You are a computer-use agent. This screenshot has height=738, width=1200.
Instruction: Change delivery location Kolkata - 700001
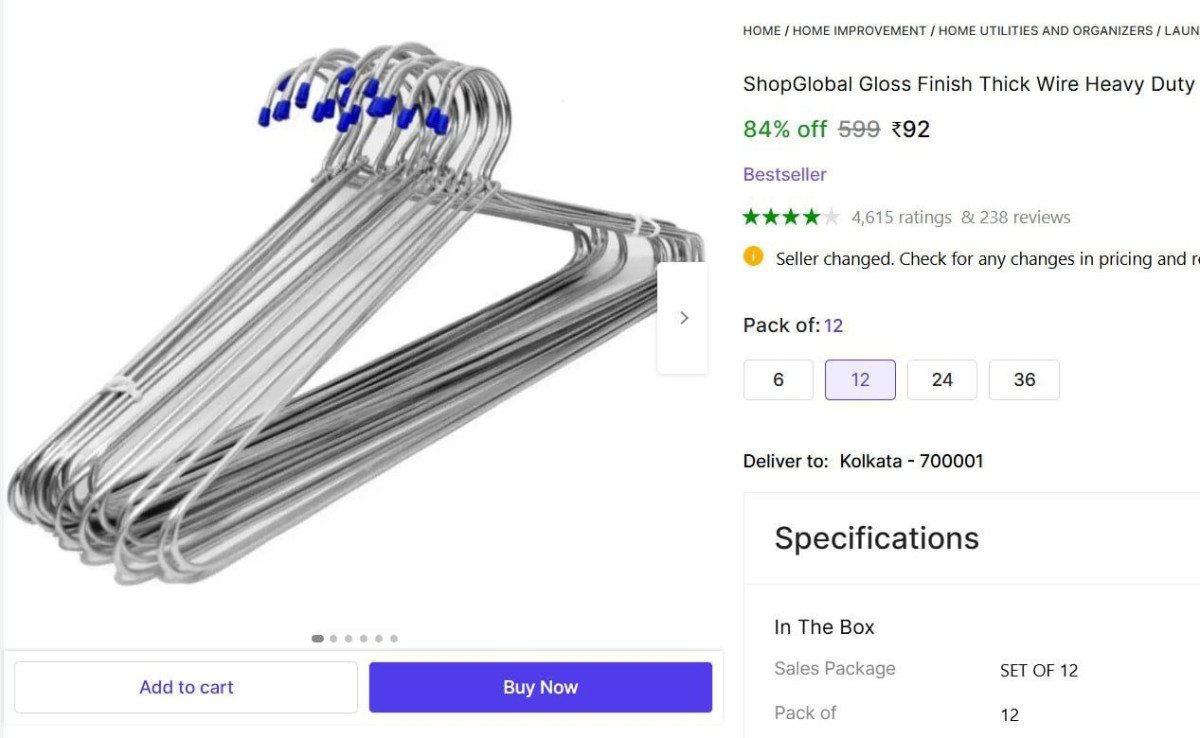coord(911,461)
